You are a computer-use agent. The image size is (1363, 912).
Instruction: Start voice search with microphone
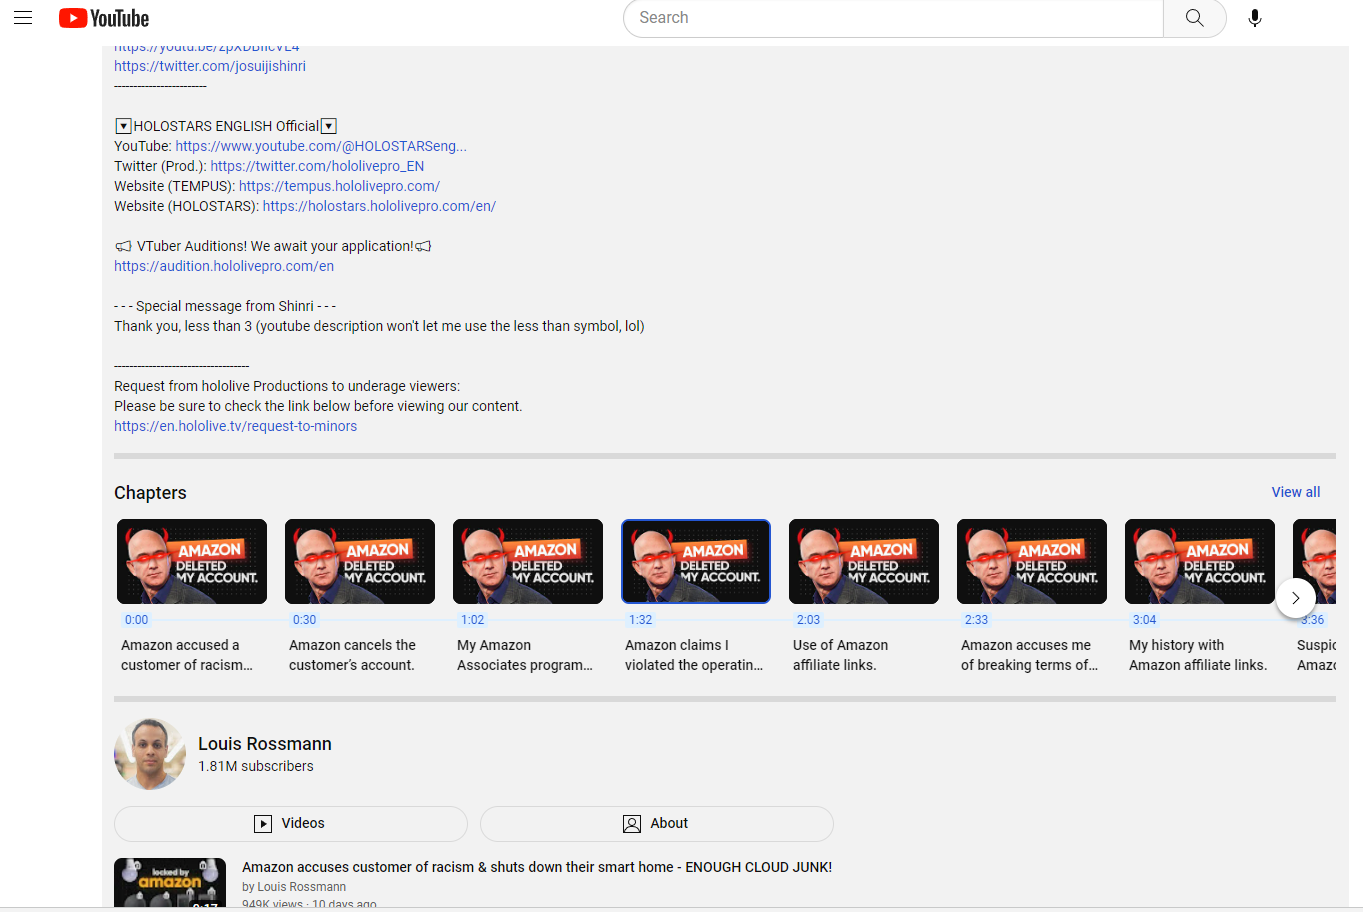[x=1255, y=18]
